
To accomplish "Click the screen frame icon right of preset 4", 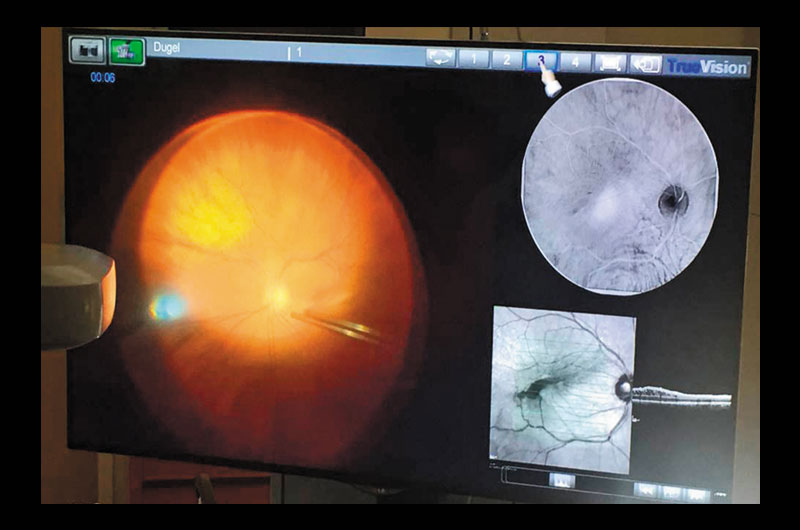I will point(610,63).
